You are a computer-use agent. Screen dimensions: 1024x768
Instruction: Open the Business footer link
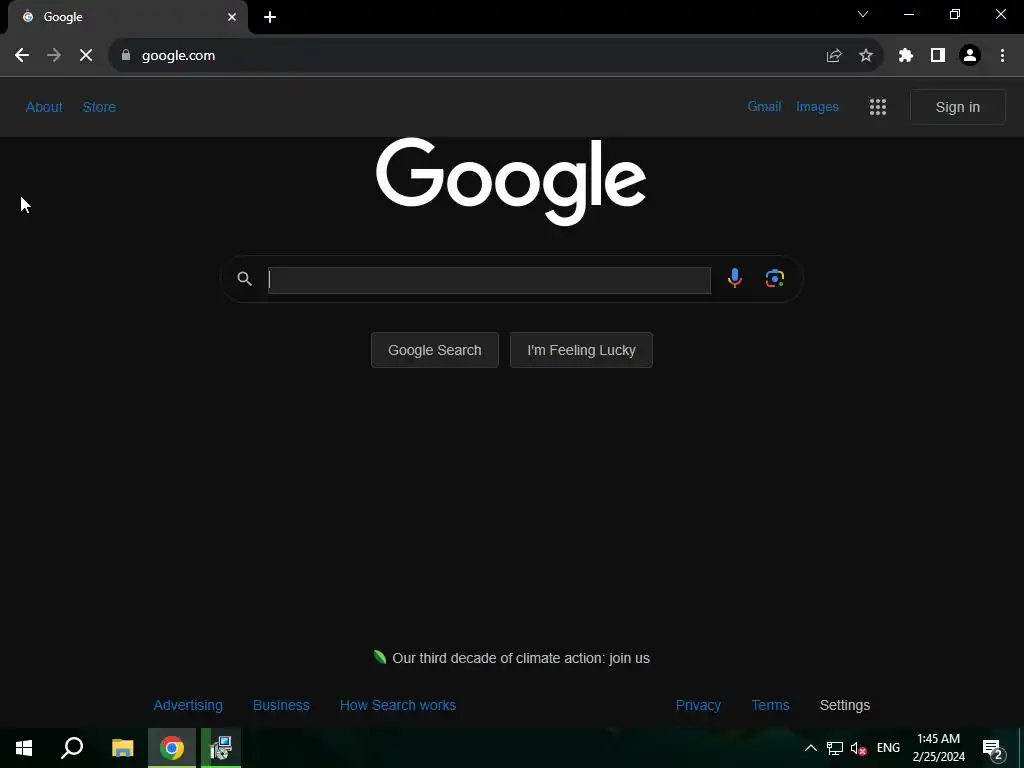(x=281, y=705)
